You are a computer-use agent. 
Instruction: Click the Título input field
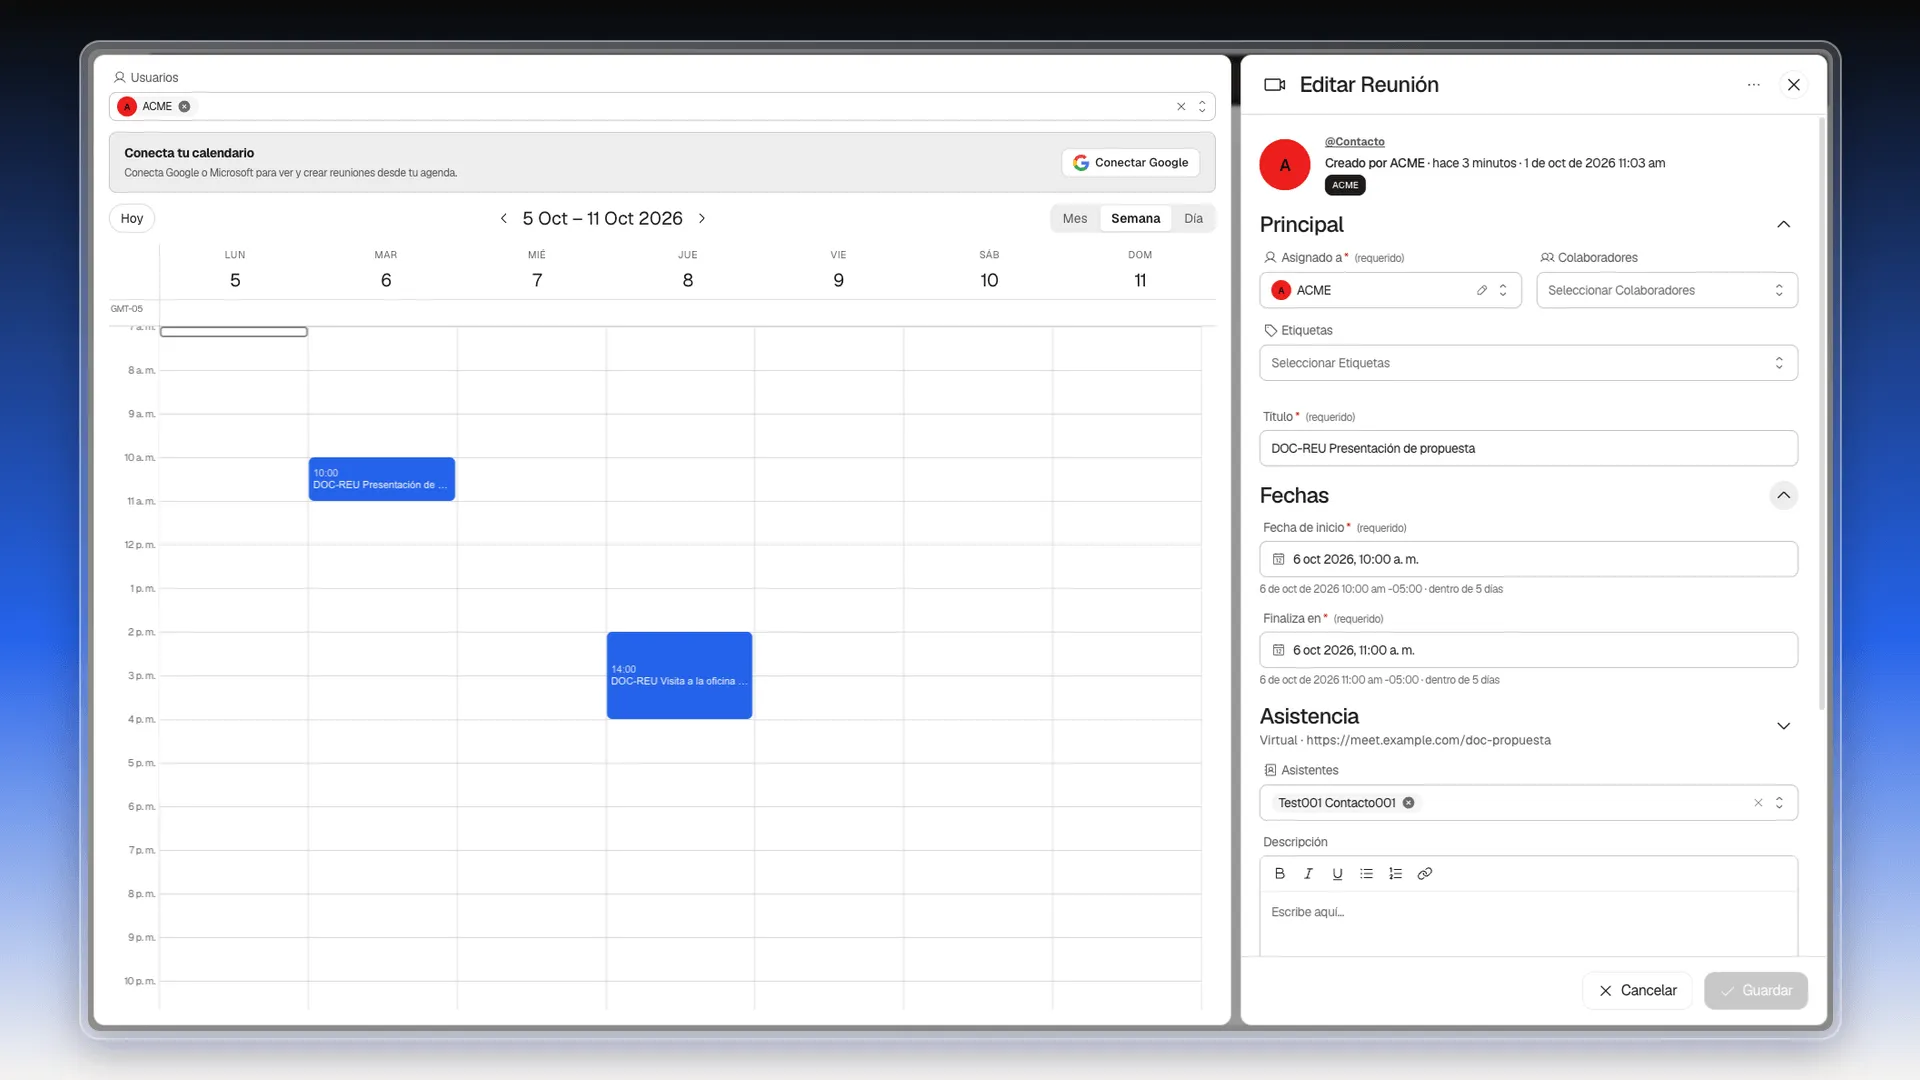pyautogui.click(x=1528, y=448)
